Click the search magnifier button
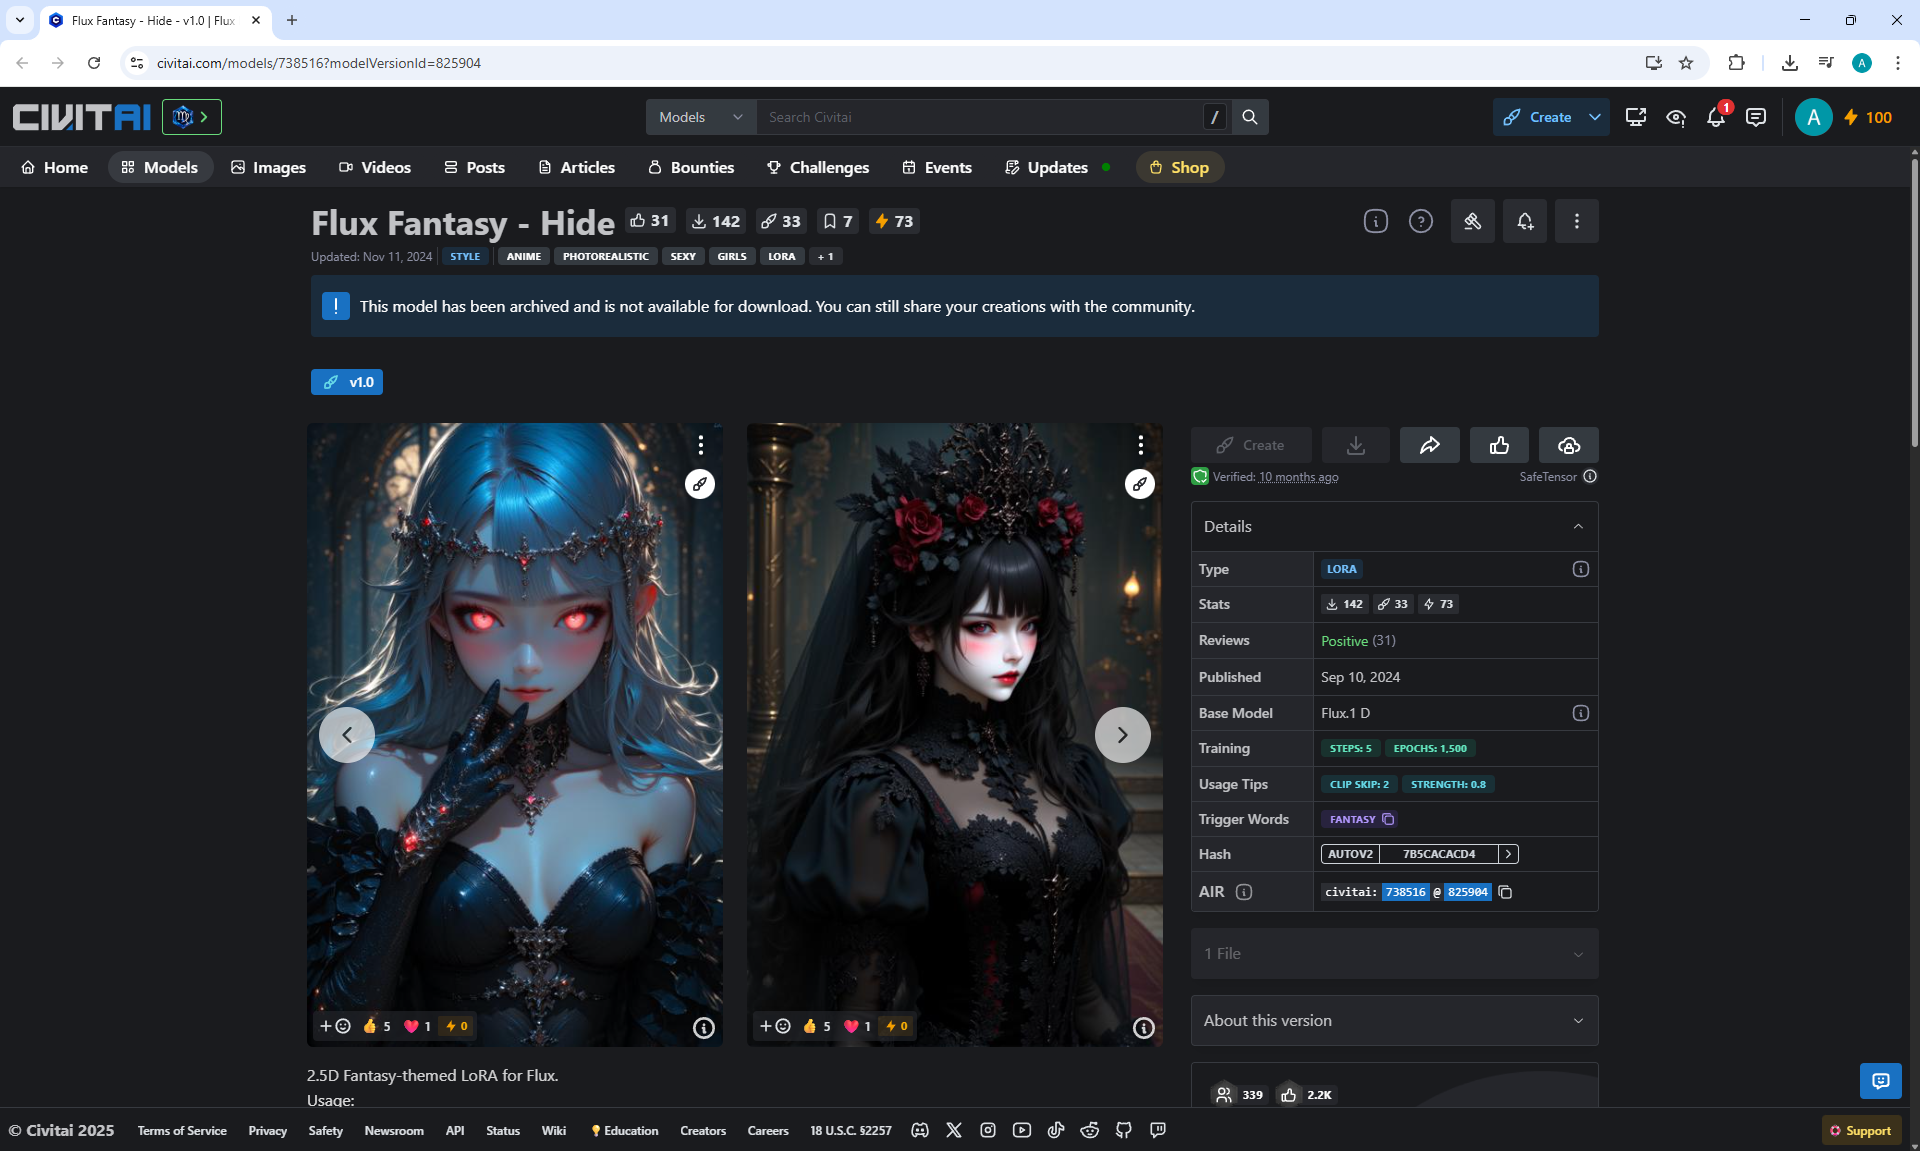The image size is (1920, 1151). coord(1249,117)
